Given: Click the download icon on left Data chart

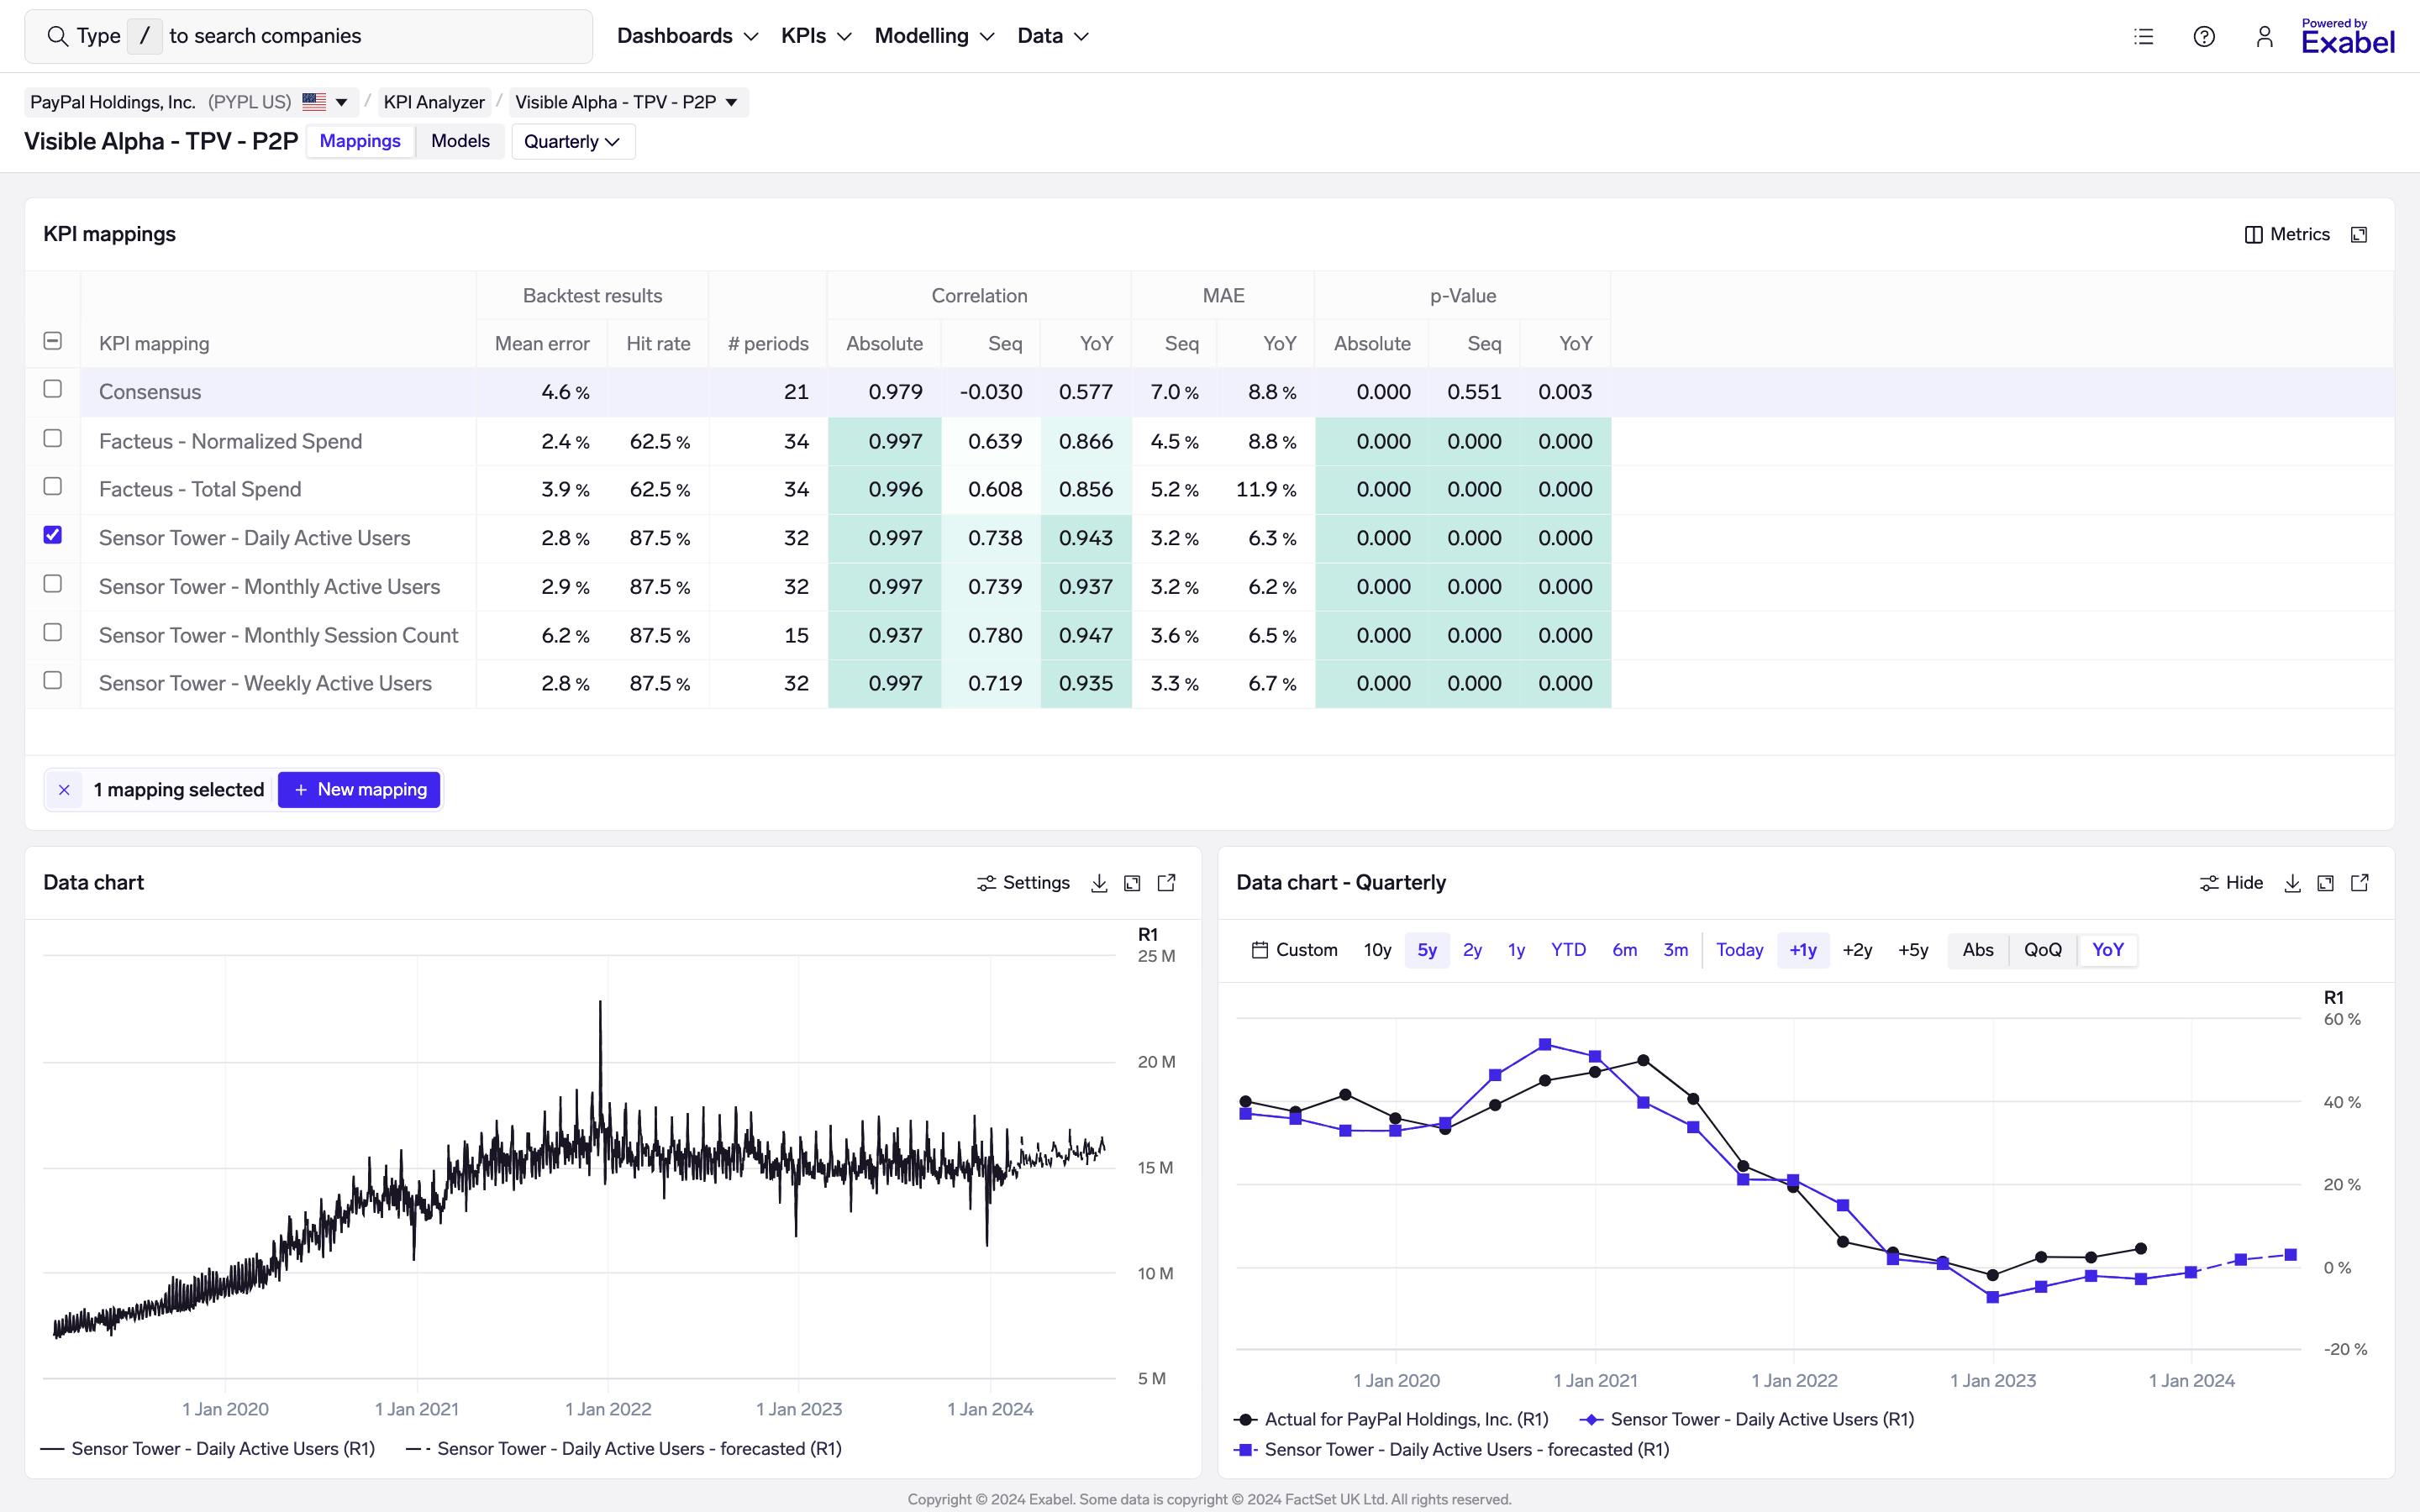Looking at the screenshot, I should [x=1101, y=881].
